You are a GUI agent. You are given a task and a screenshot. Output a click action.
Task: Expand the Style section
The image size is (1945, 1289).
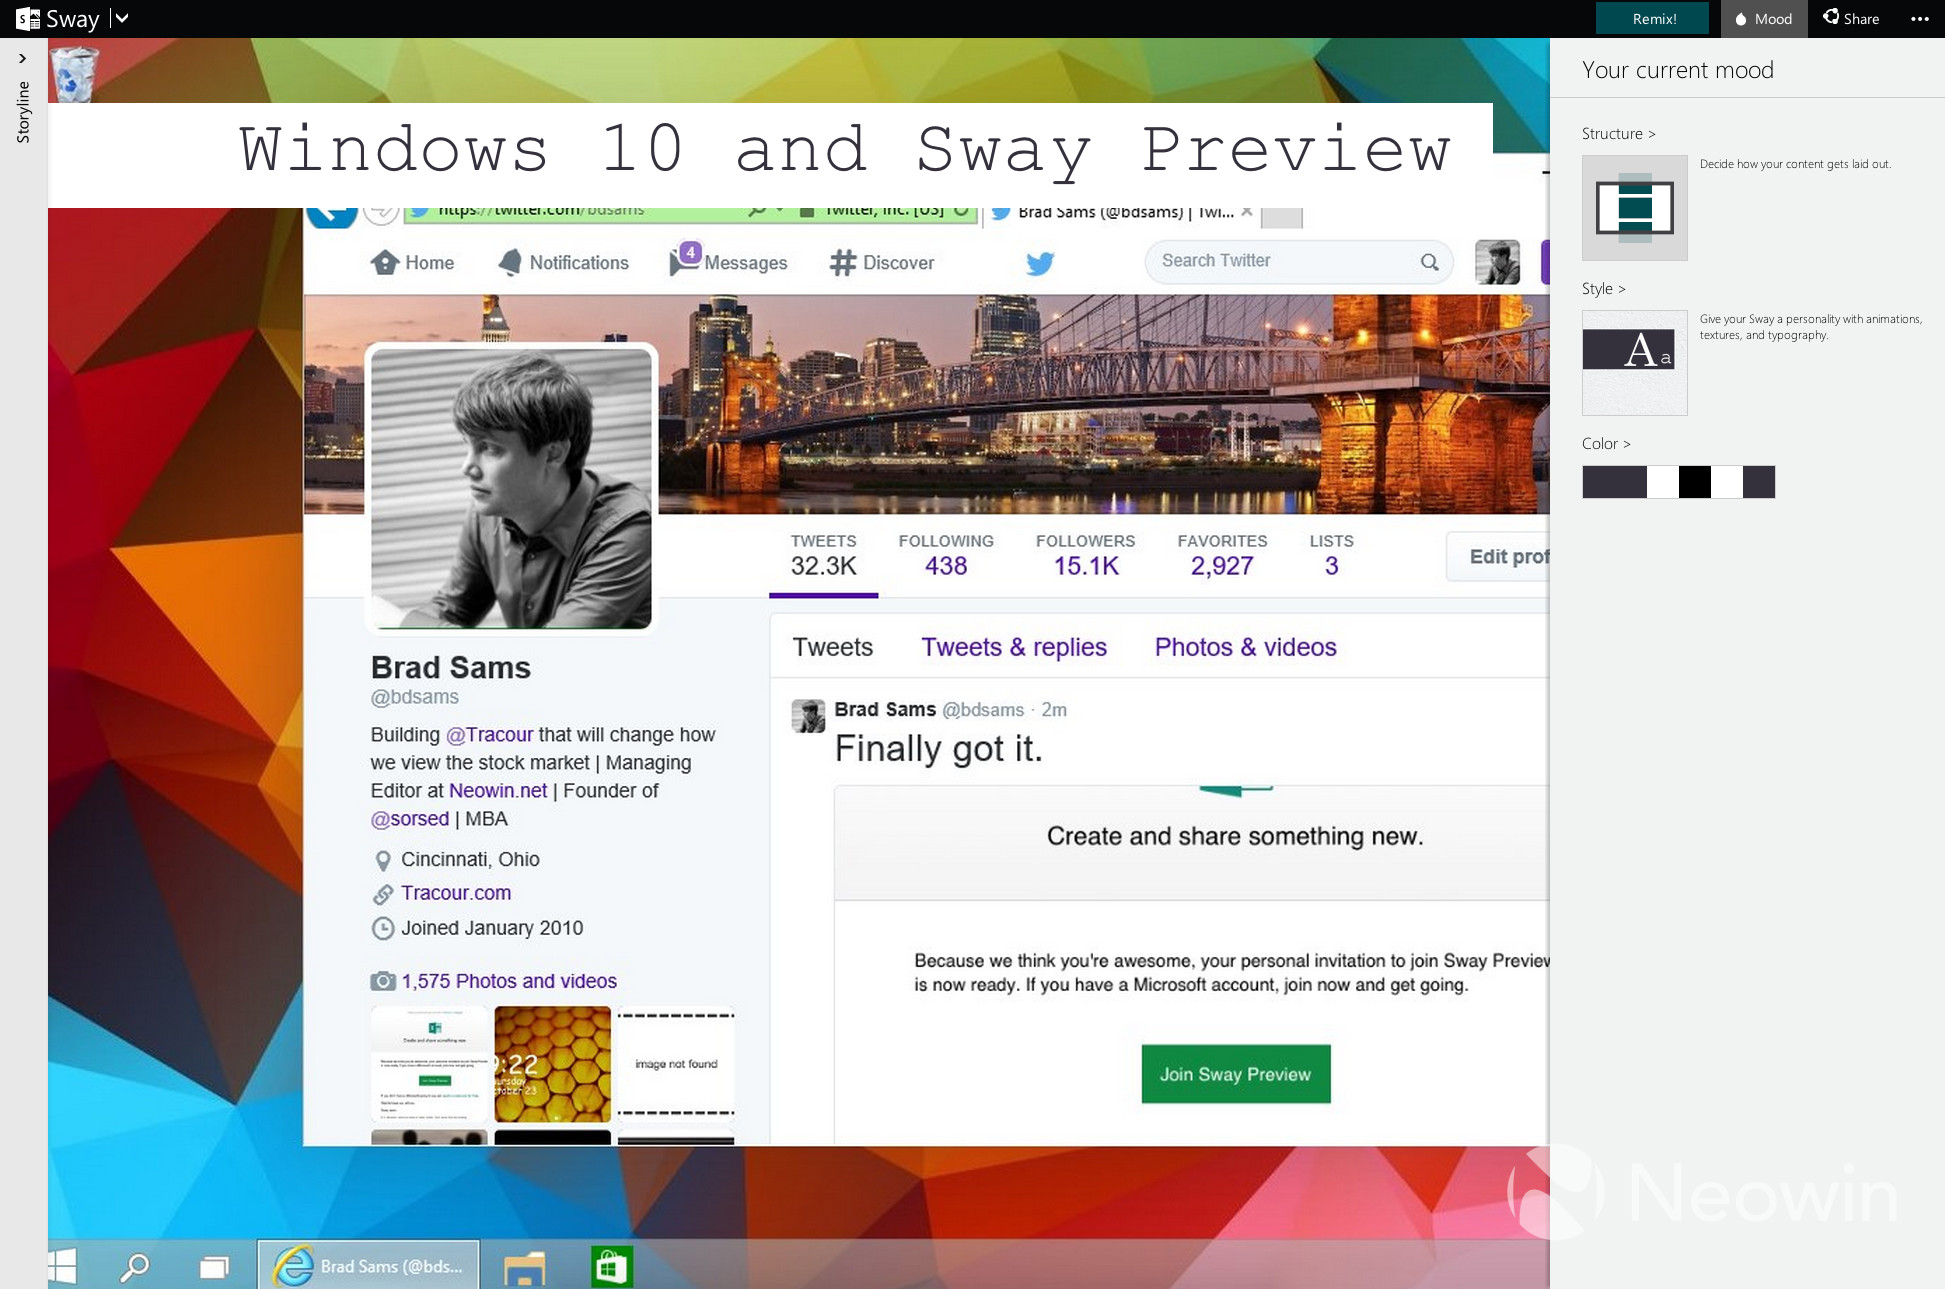coord(1603,288)
